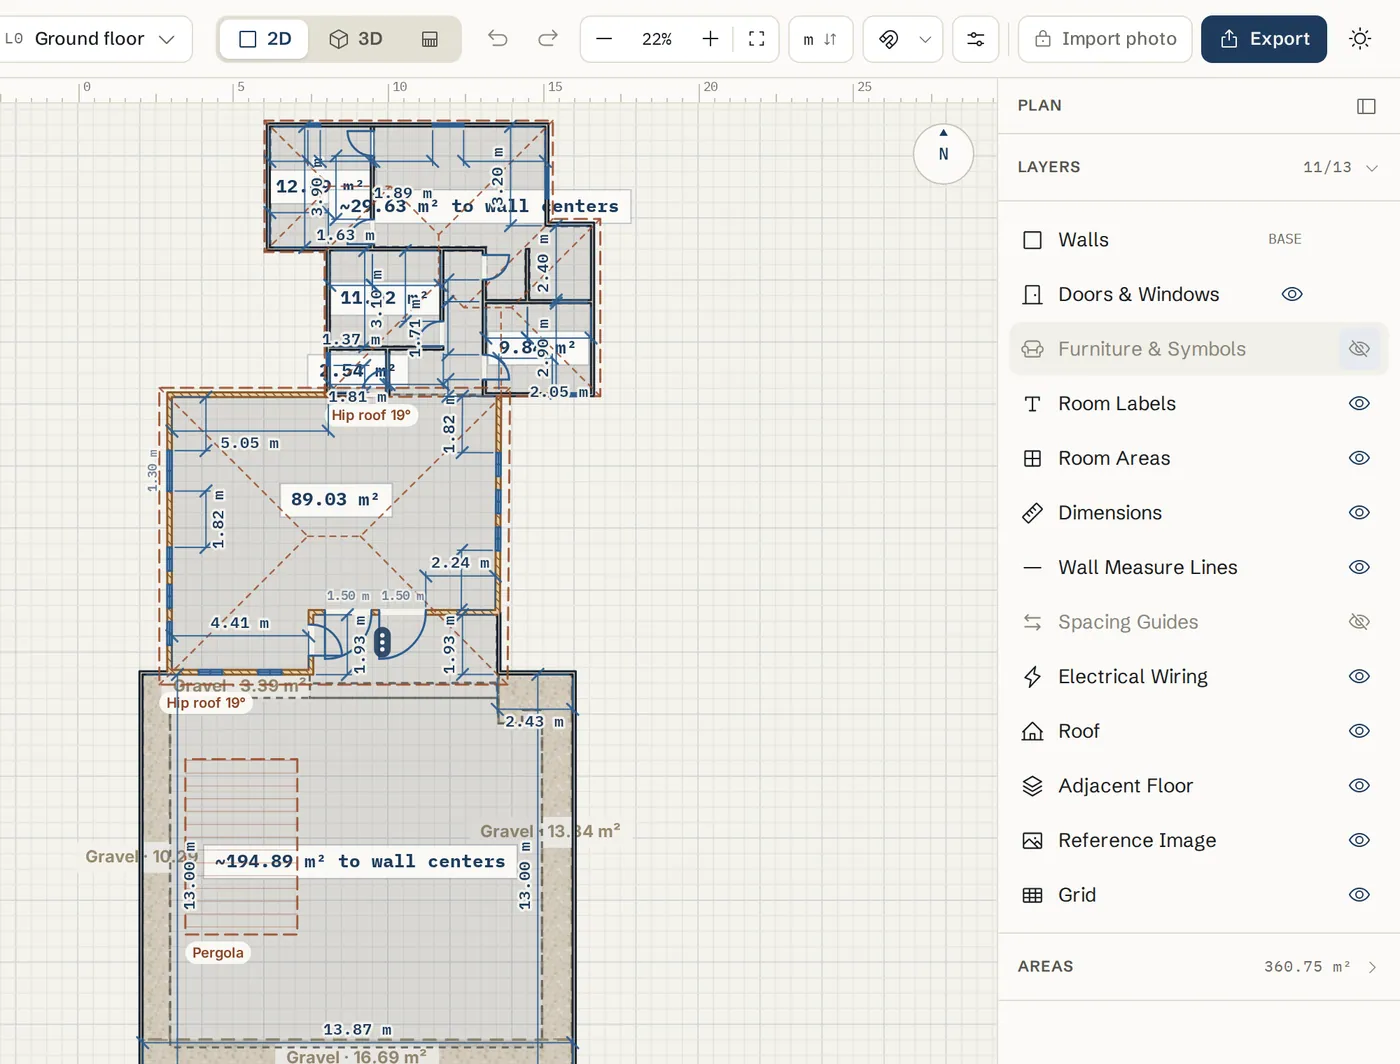This screenshot has width=1400, height=1064.
Task: Fit plan to screen icon
Action: point(757,39)
